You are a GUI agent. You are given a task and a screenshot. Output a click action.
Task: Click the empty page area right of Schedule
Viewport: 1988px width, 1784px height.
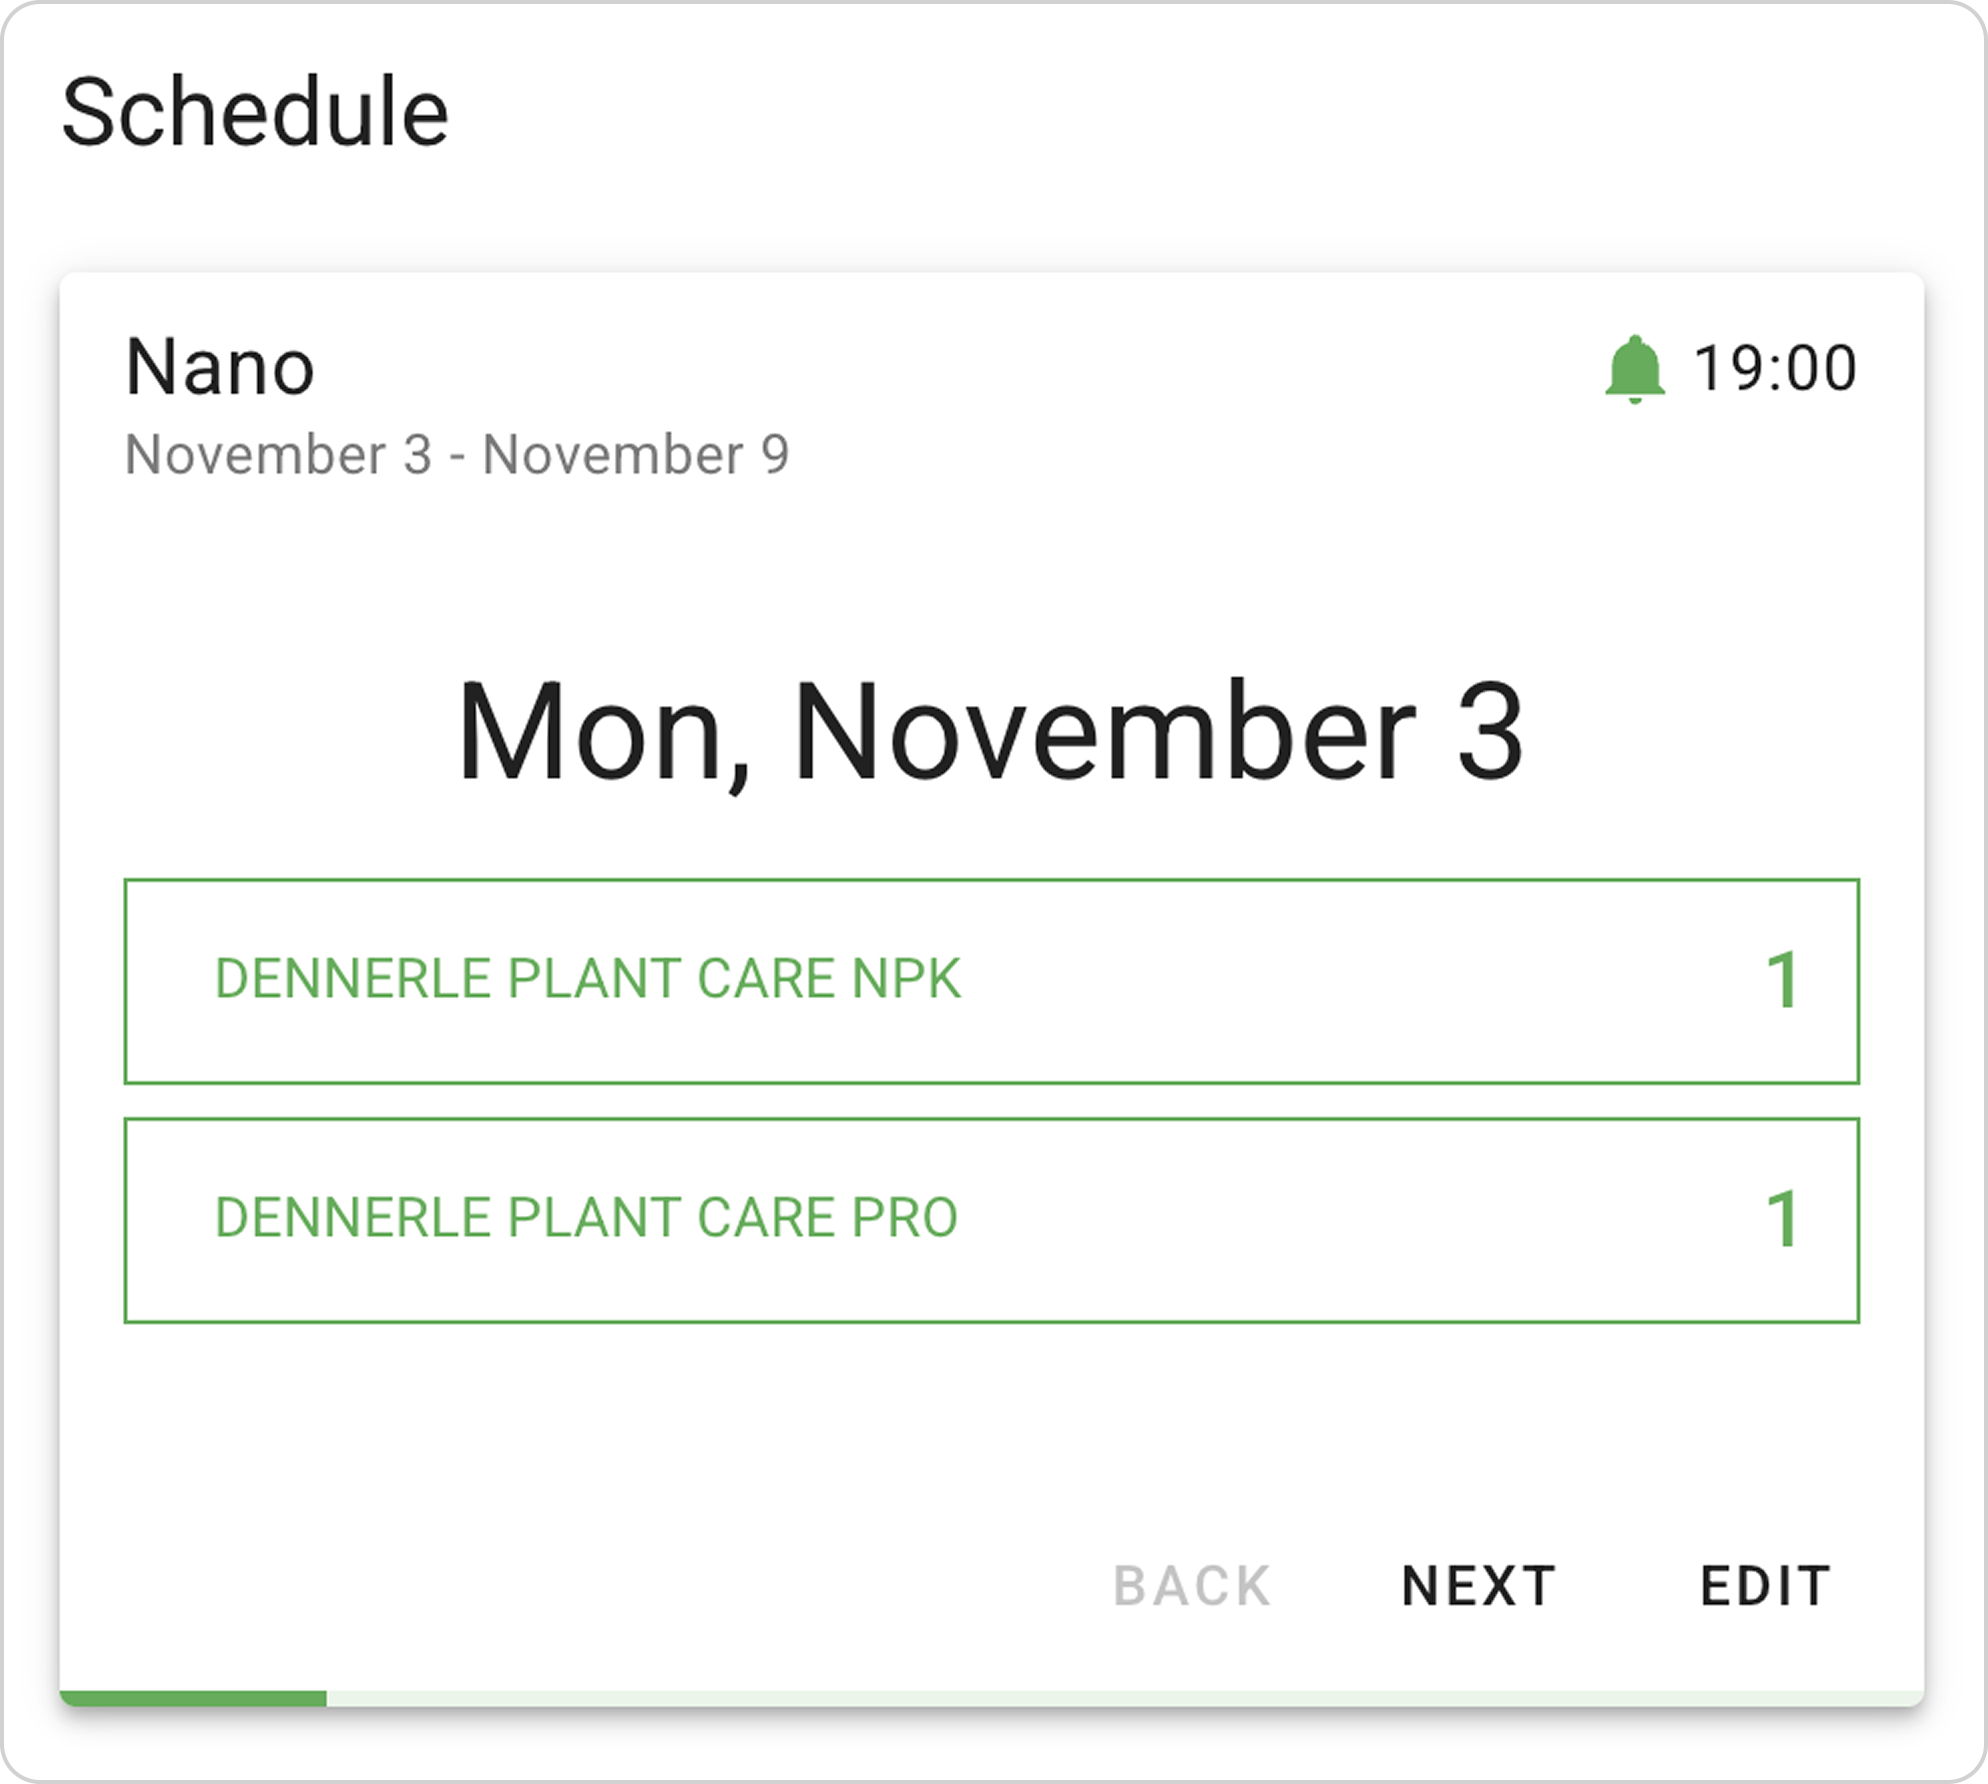click(1200, 112)
